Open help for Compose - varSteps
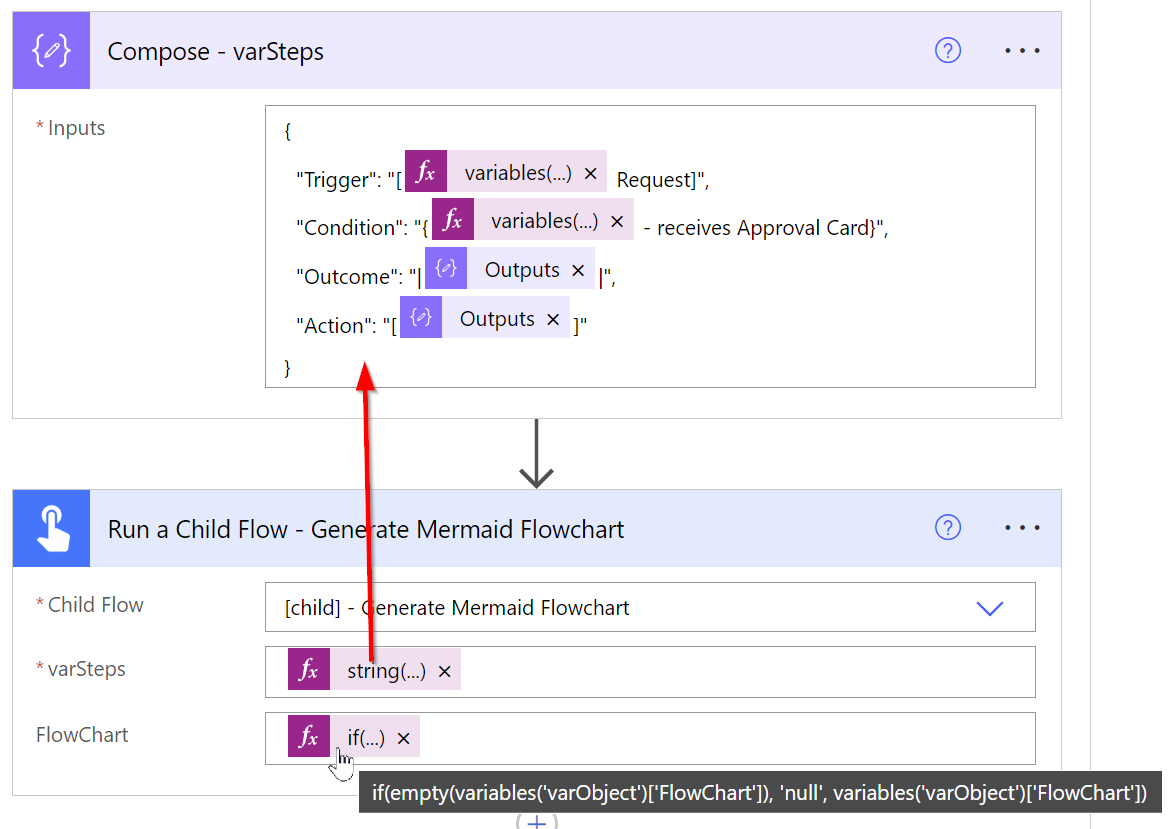This screenshot has height=829, width=1170. [948, 50]
